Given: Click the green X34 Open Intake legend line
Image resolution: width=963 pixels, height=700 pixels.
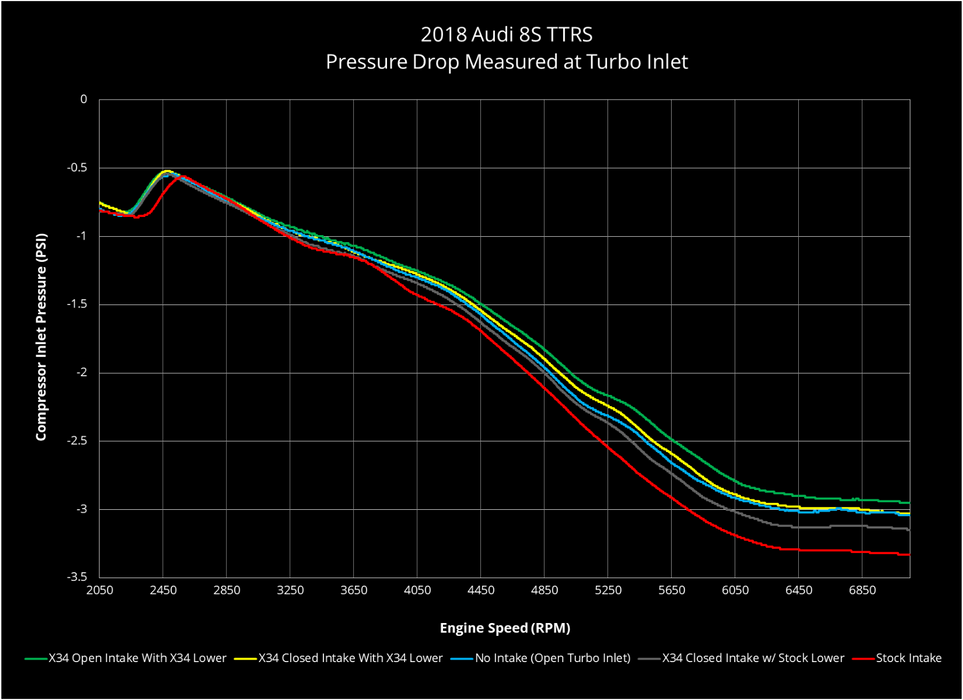Looking at the screenshot, I should (37, 658).
